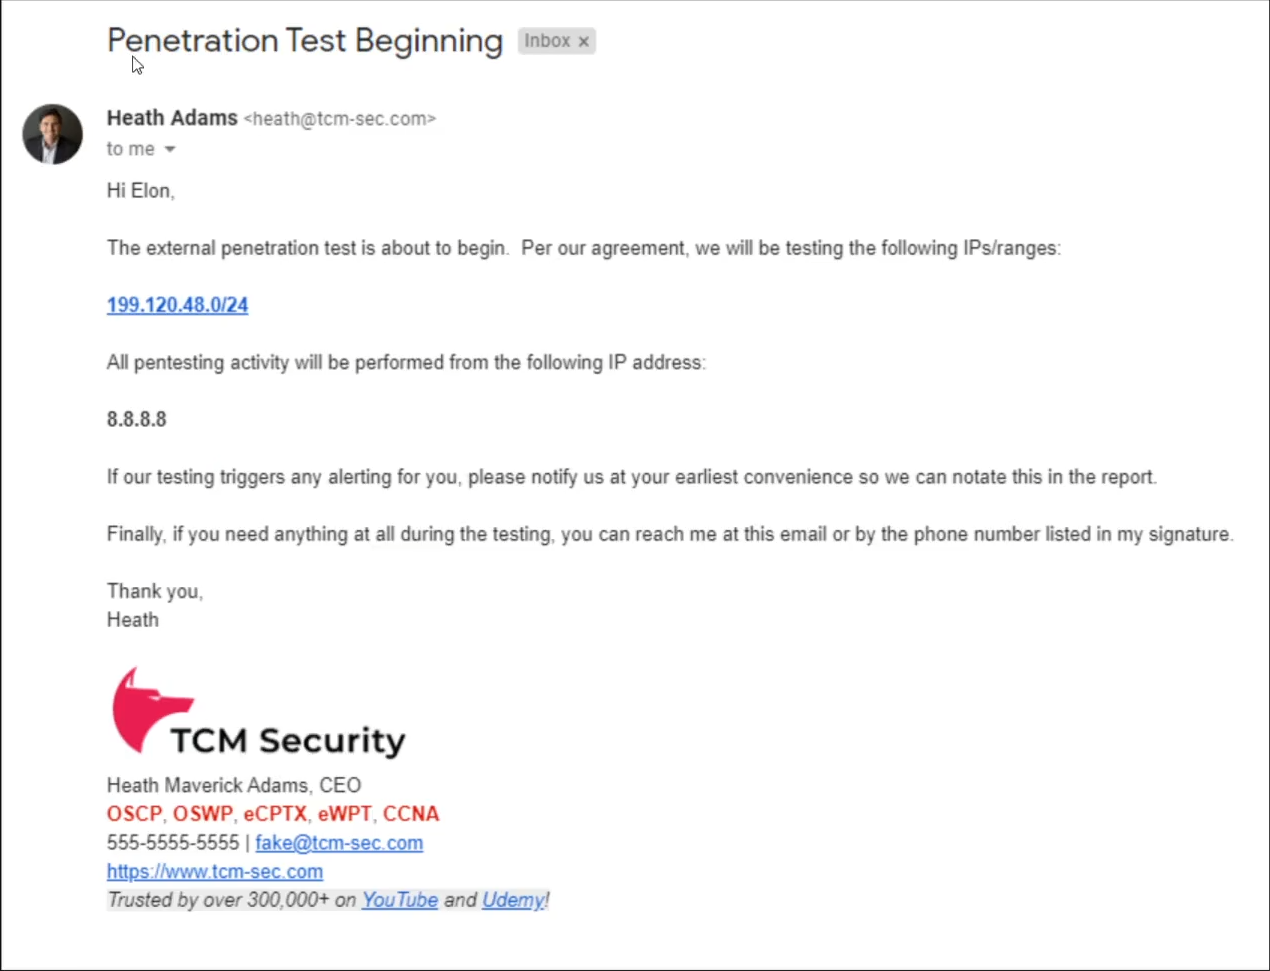This screenshot has height=971, width=1270.
Task: Click the bold 8.8.8.8 IP address
Action: pyautogui.click(x=137, y=419)
